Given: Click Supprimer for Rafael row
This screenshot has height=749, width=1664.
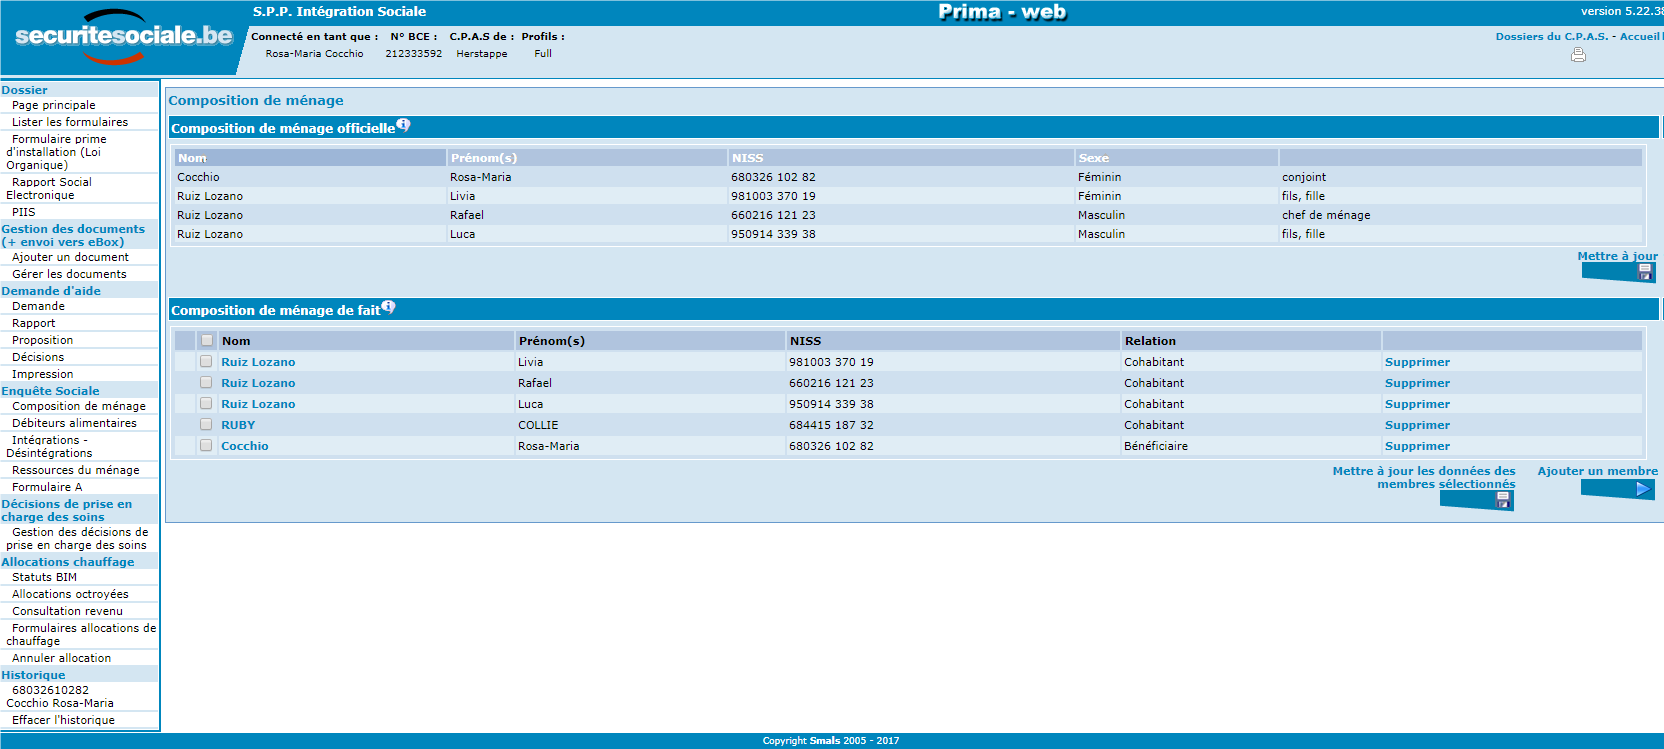Looking at the screenshot, I should [x=1417, y=383].
